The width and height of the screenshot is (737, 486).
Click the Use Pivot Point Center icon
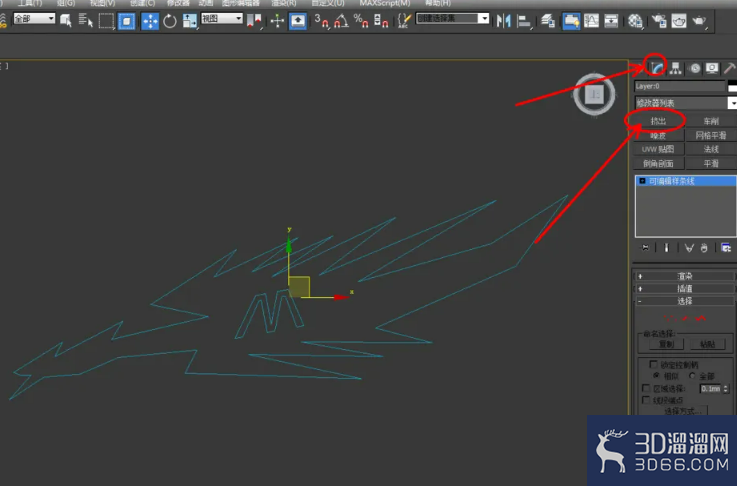254,21
